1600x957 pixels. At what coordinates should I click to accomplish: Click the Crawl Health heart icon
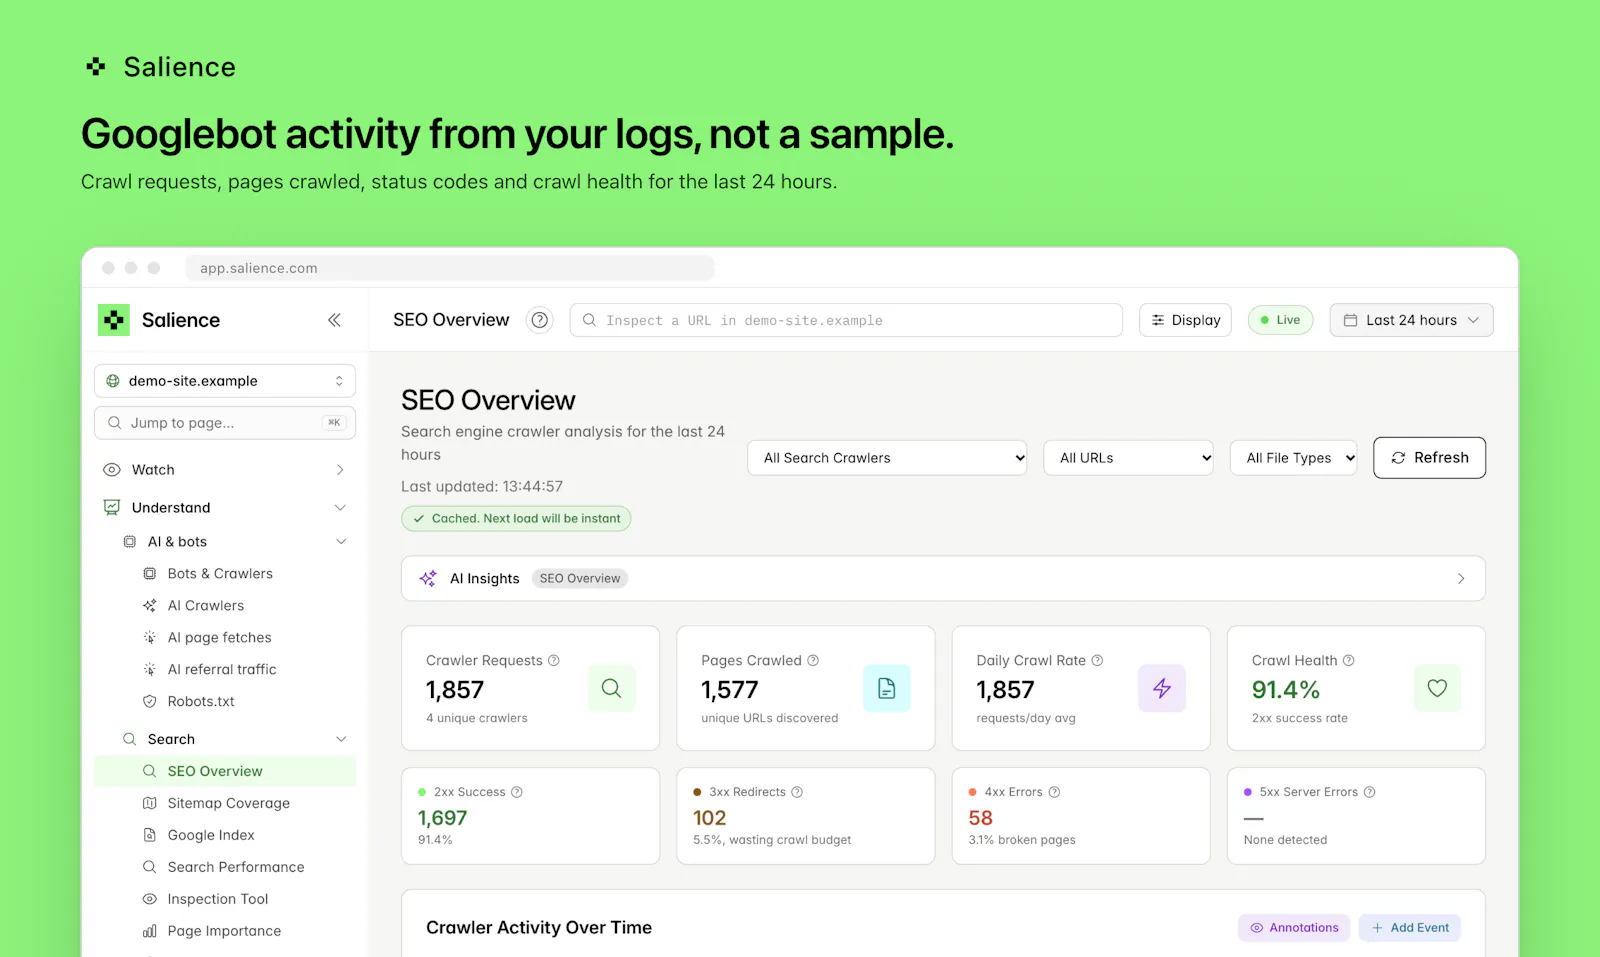(x=1437, y=688)
